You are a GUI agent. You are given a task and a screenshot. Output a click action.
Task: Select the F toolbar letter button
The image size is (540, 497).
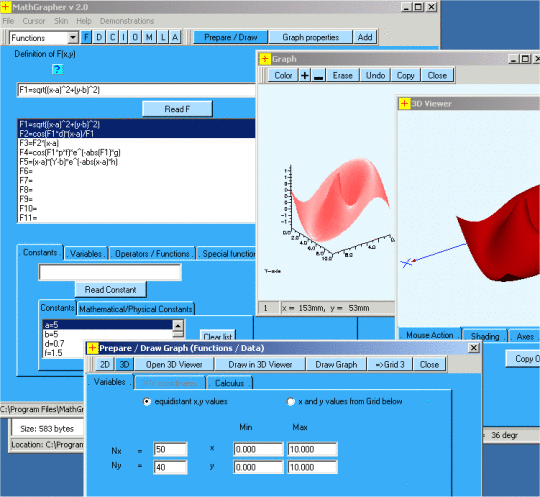tap(86, 37)
